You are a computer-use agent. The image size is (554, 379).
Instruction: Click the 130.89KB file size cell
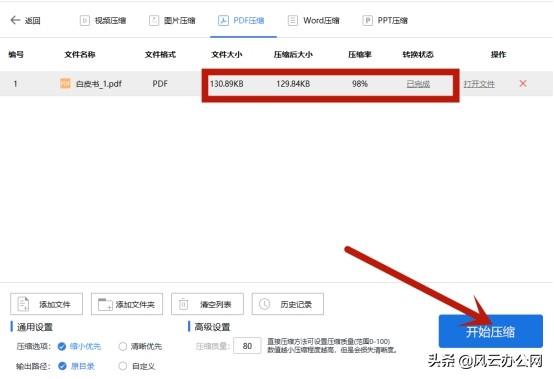point(226,84)
